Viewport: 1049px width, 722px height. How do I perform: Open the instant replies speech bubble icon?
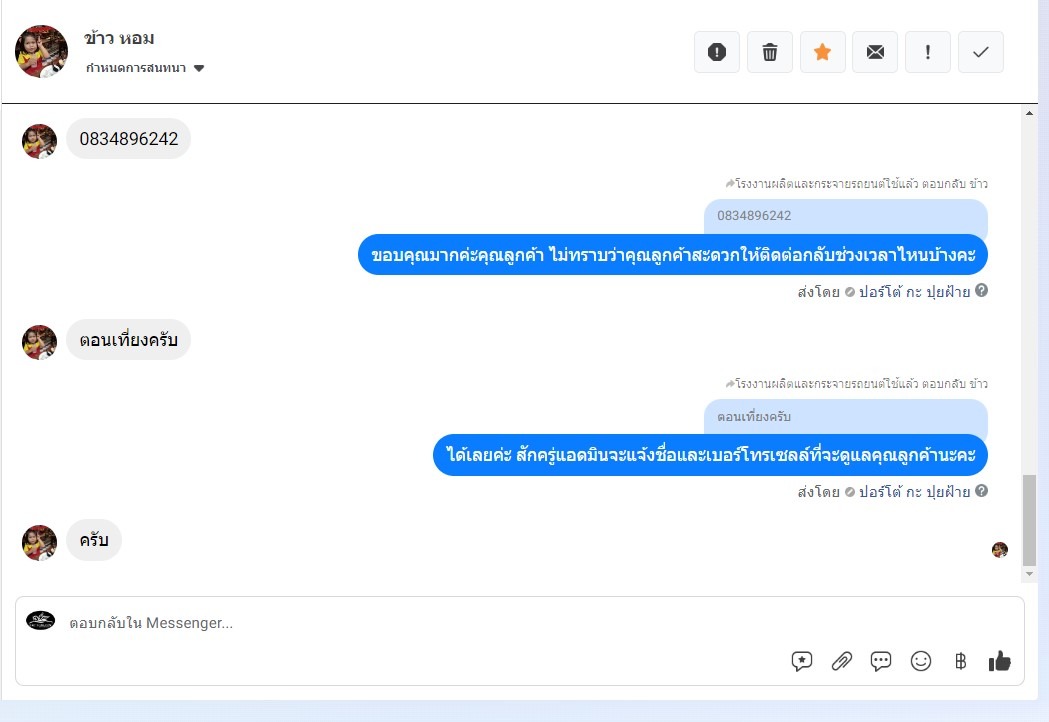(x=881, y=661)
